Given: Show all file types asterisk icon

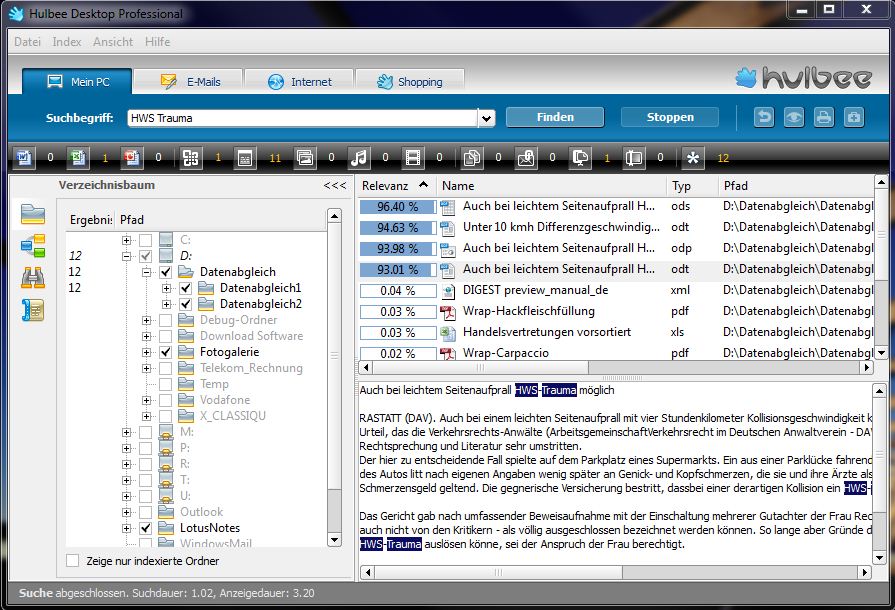Looking at the screenshot, I should coord(692,157).
